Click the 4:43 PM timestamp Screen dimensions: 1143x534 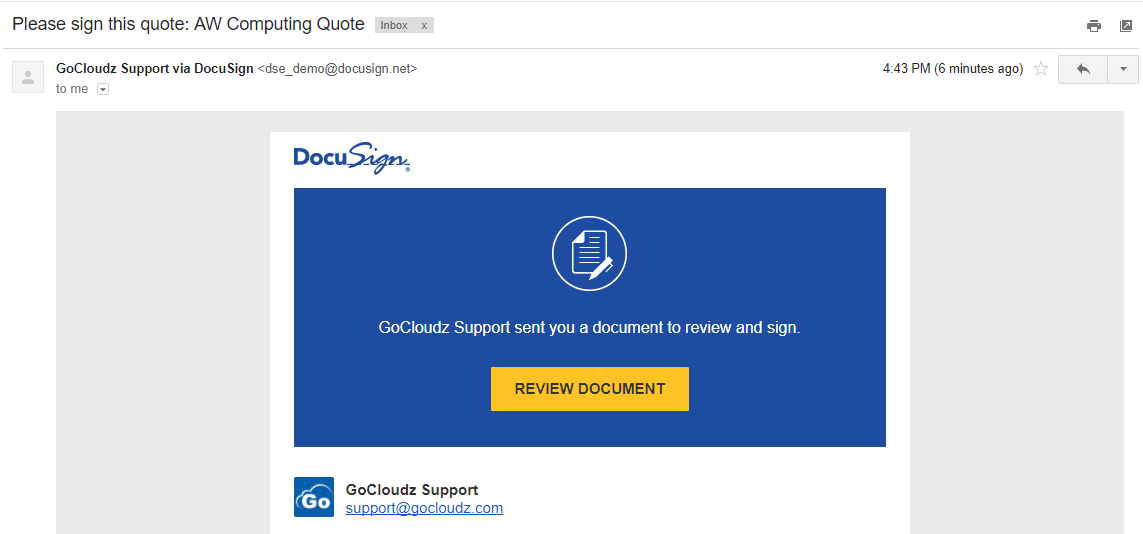click(x=953, y=69)
